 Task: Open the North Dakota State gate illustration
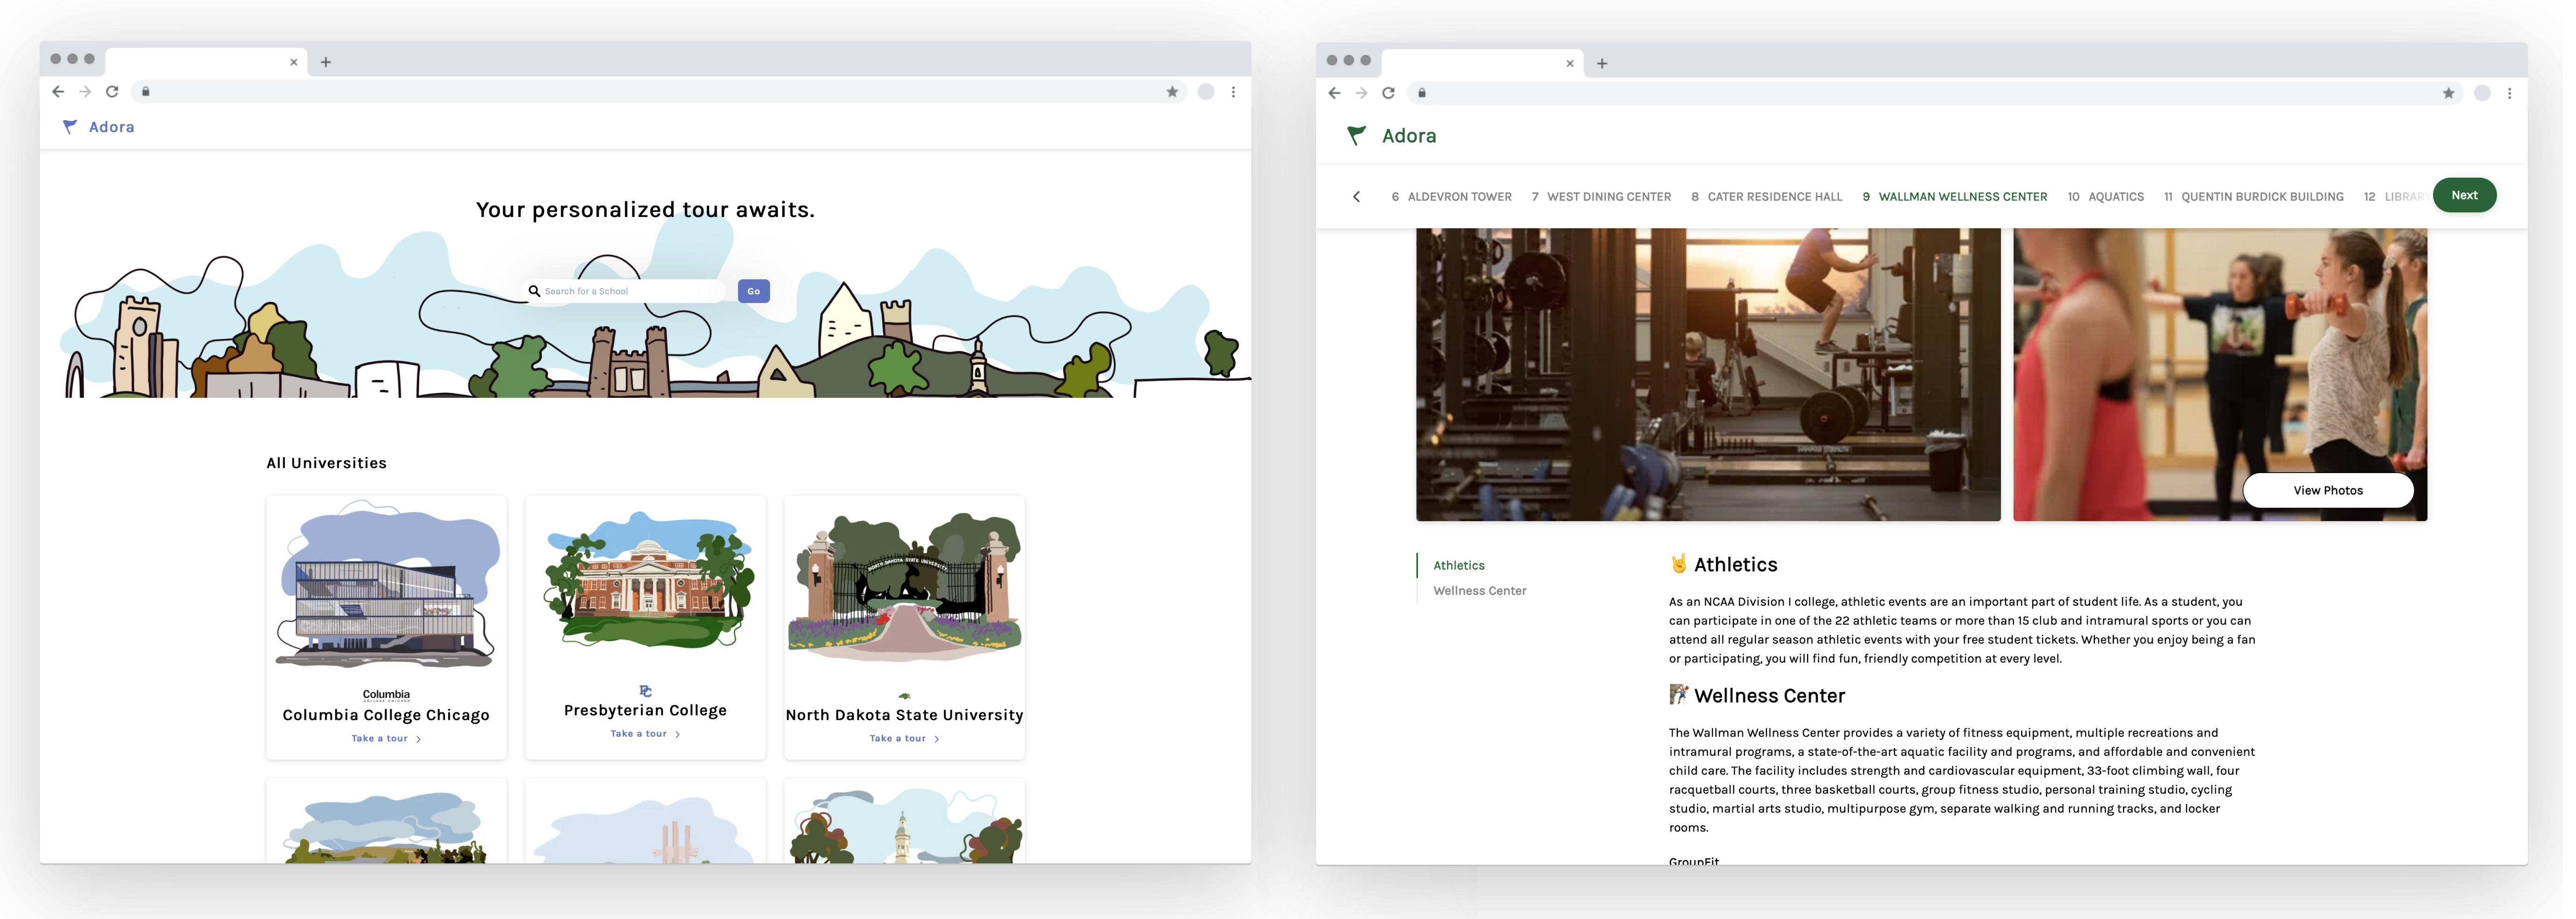(x=904, y=588)
